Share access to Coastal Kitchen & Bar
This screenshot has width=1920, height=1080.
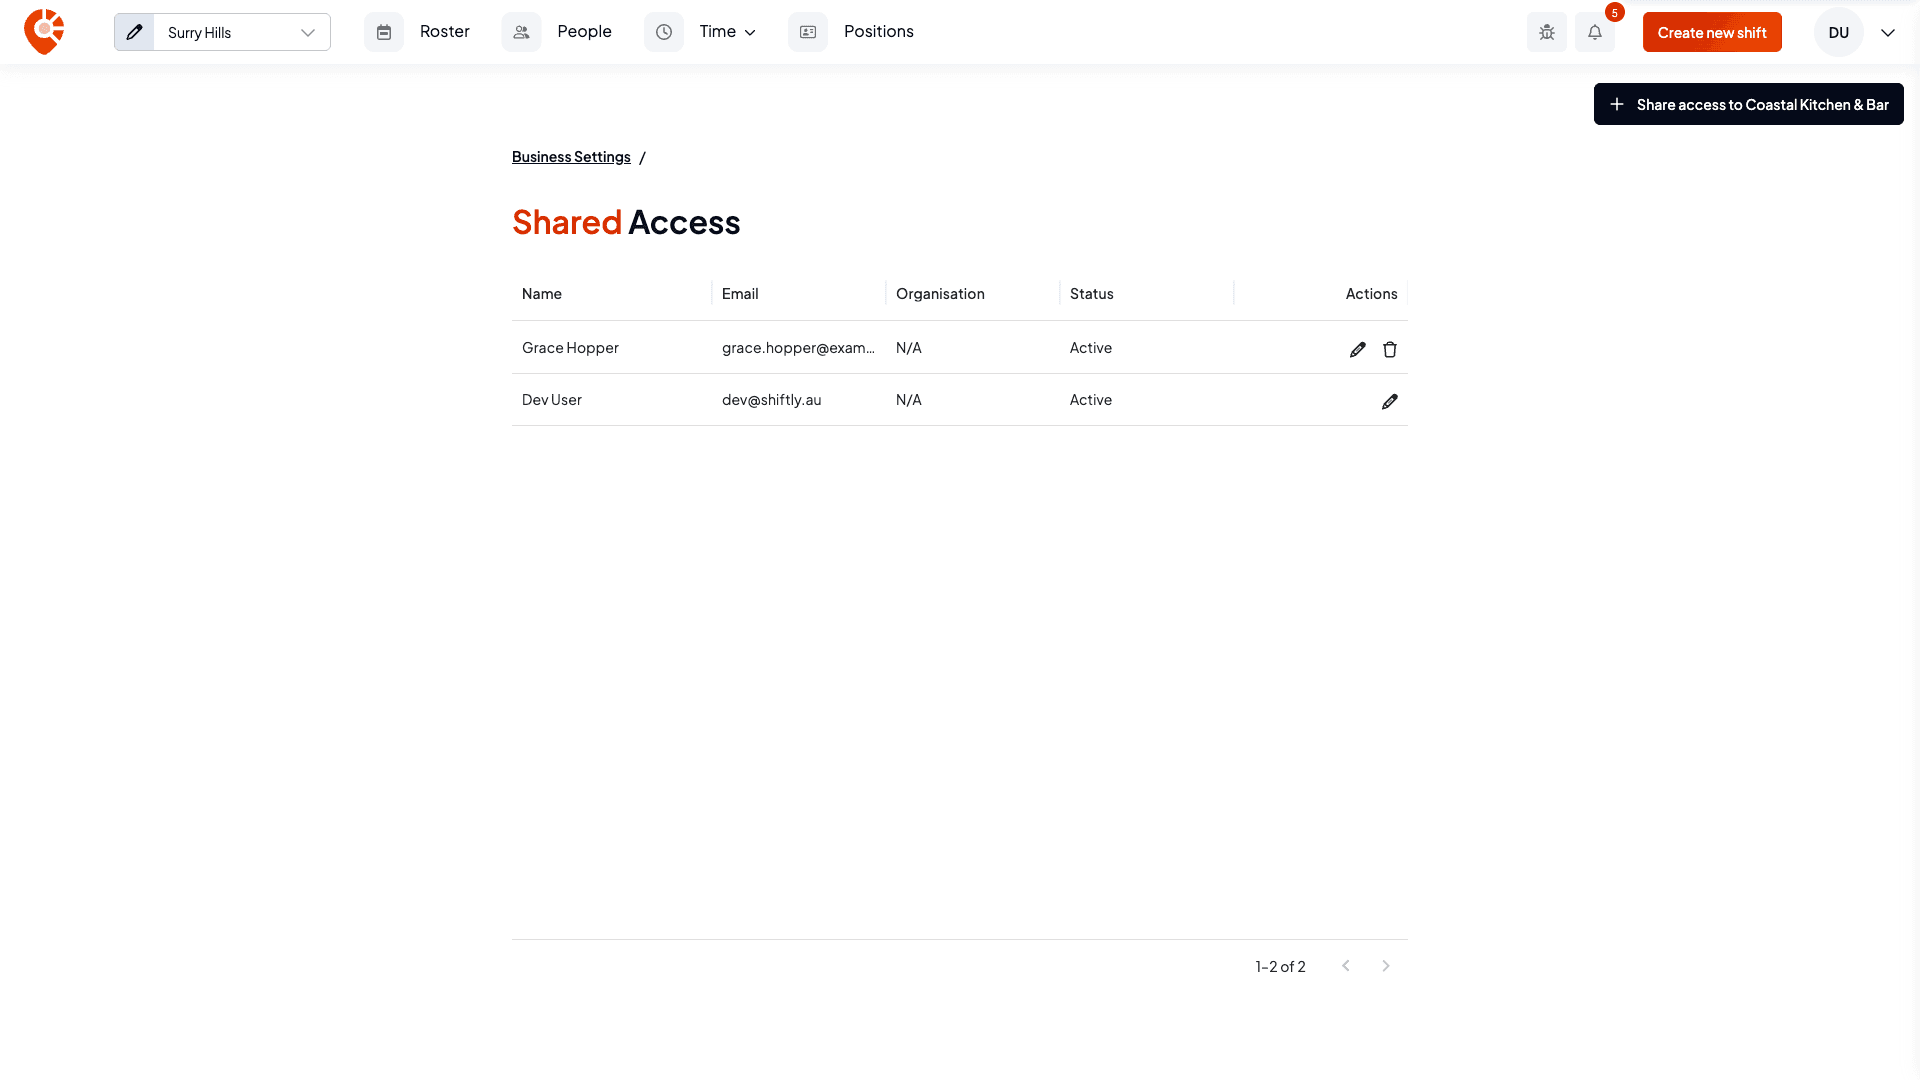point(1748,104)
